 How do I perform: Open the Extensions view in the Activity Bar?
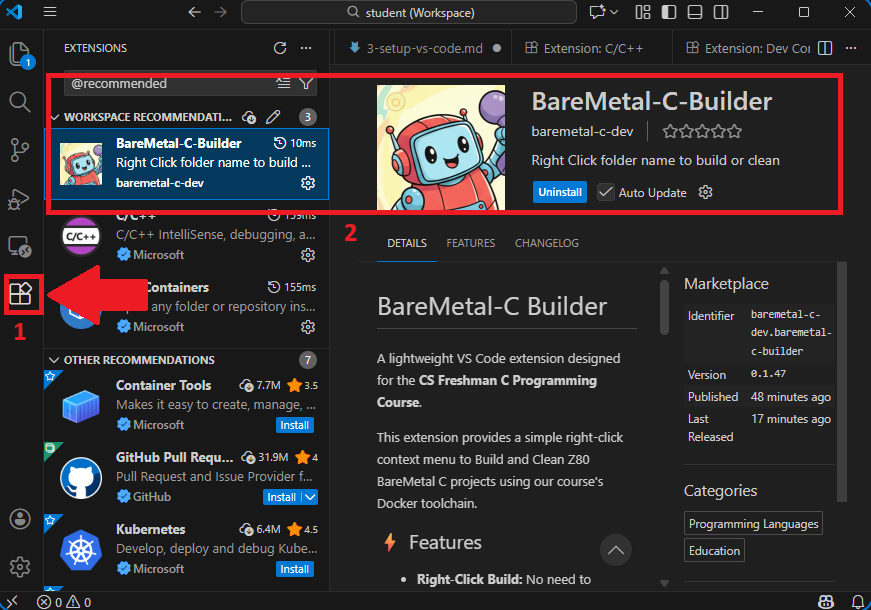(x=20, y=294)
